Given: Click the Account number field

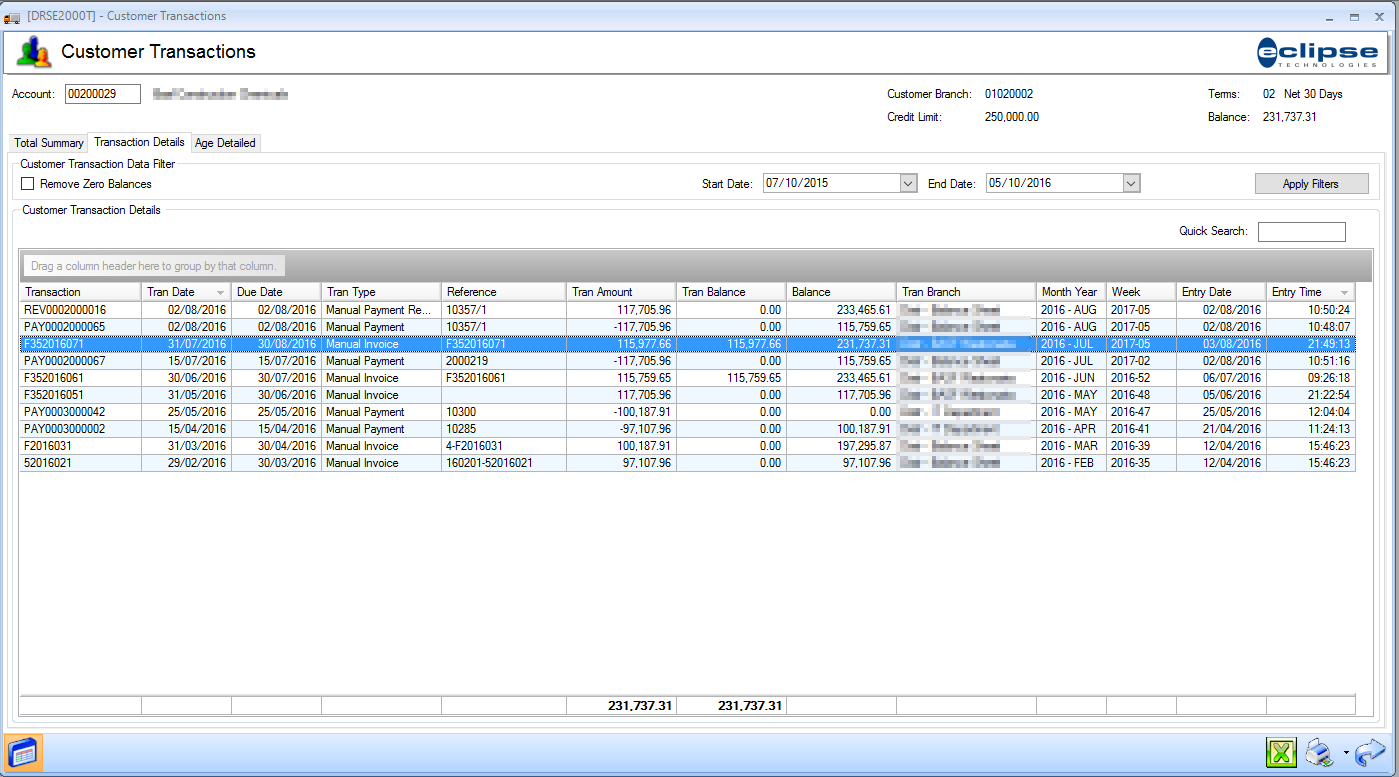Looking at the screenshot, I should coord(102,94).
